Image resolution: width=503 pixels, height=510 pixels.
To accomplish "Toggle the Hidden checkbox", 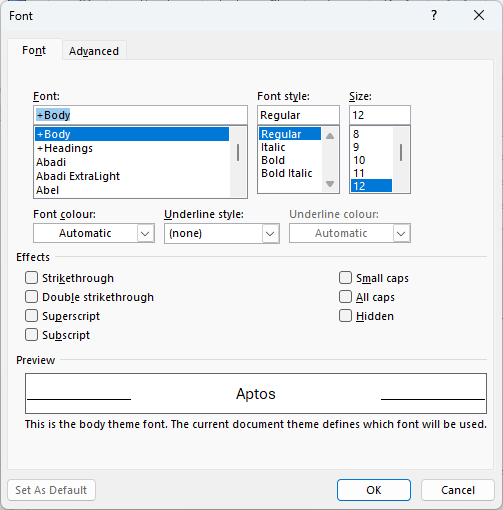I will tap(345, 316).
